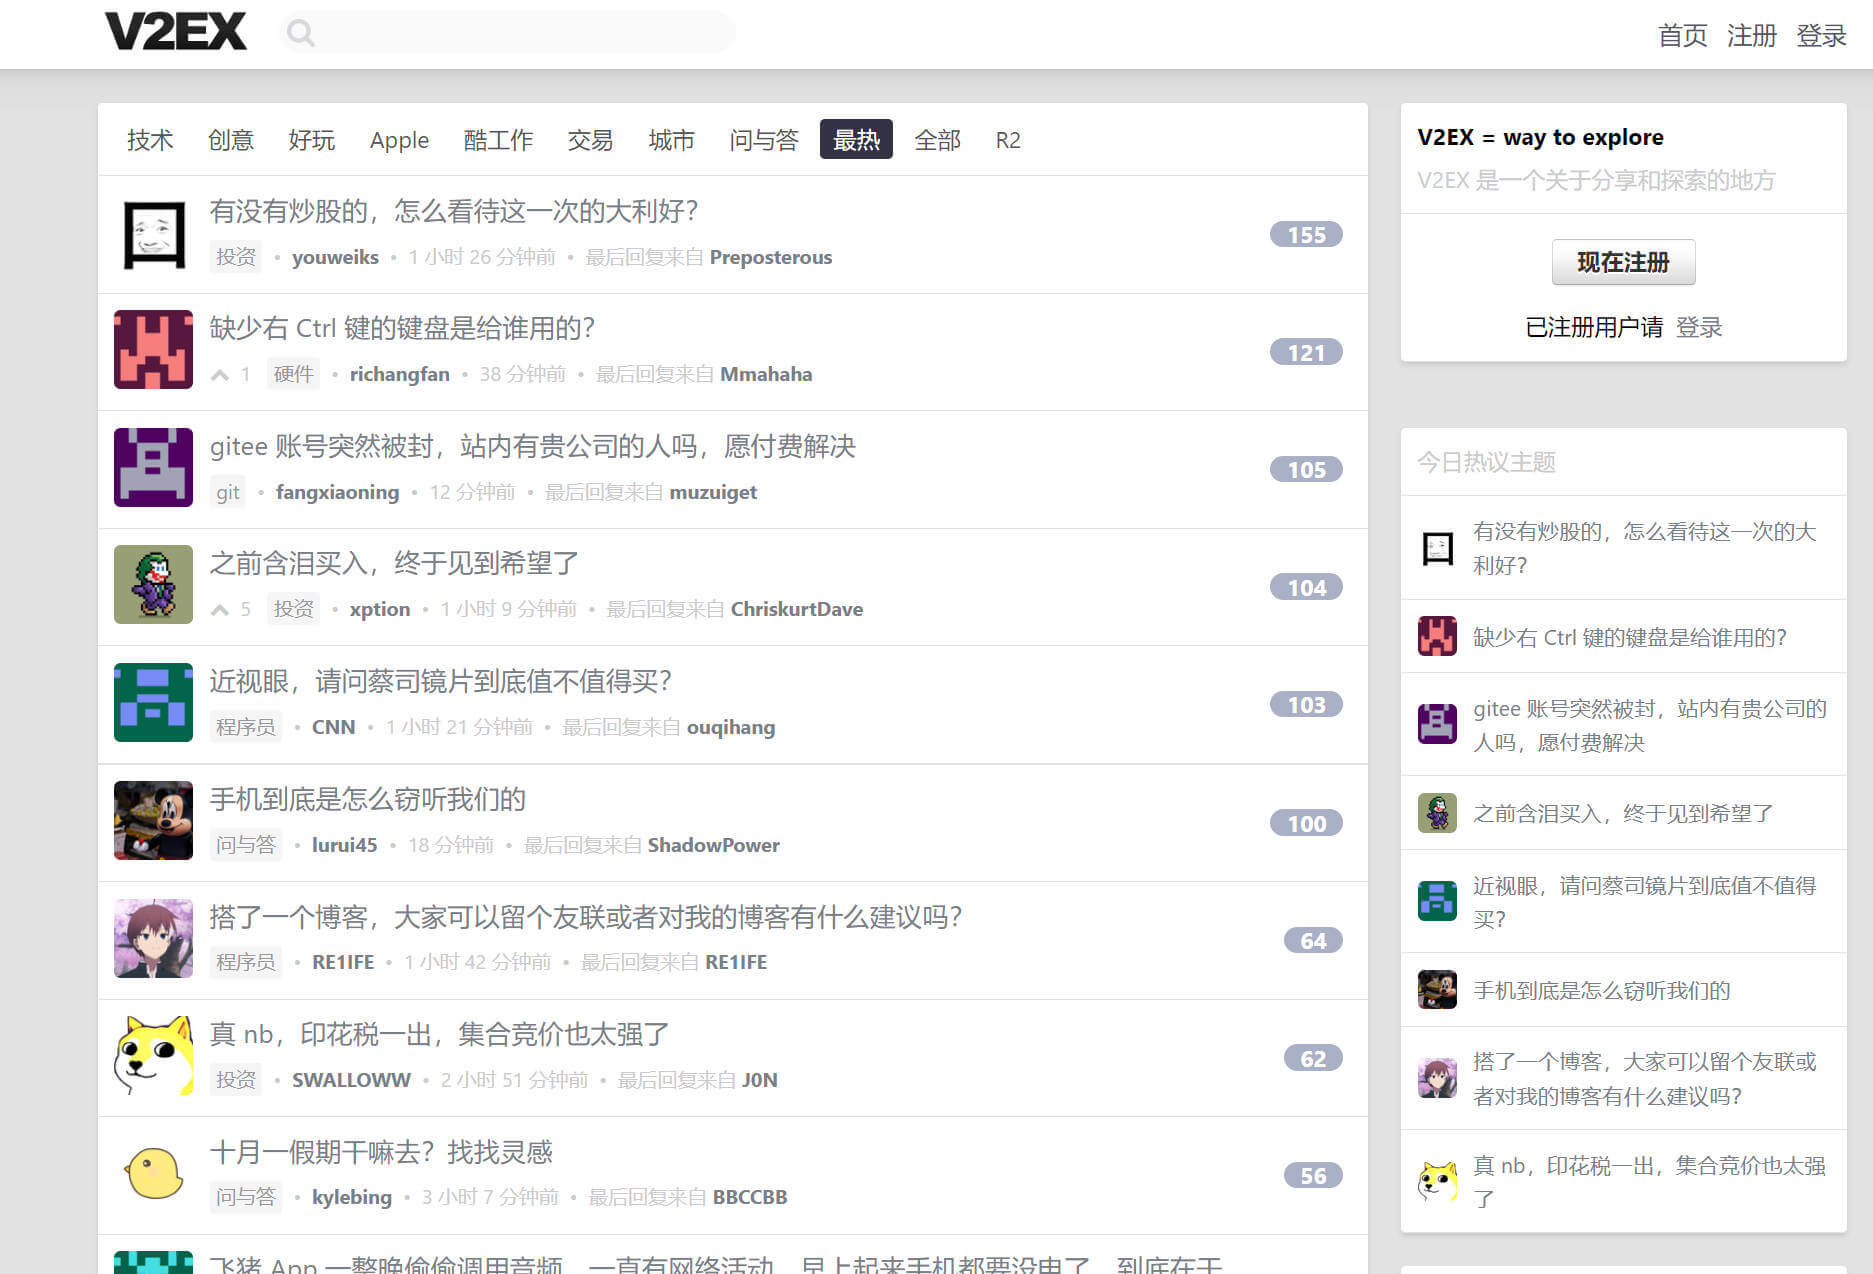Open the gitee 账号突然被封 topic title
Image resolution: width=1873 pixels, height=1274 pixels.
532,446
